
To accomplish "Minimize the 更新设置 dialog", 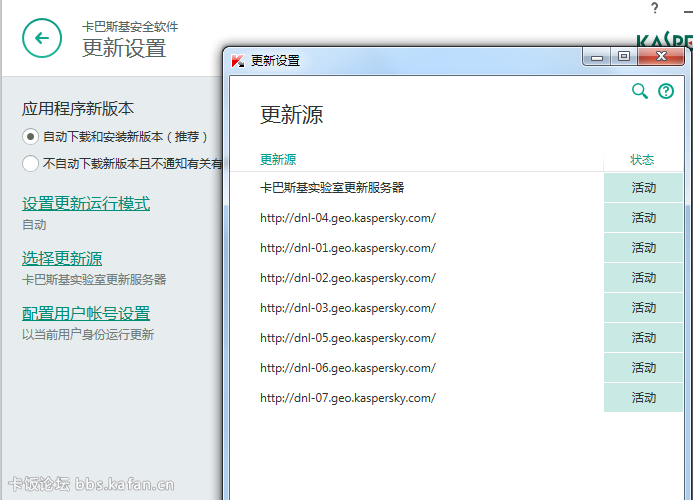I will pos(597,57).
